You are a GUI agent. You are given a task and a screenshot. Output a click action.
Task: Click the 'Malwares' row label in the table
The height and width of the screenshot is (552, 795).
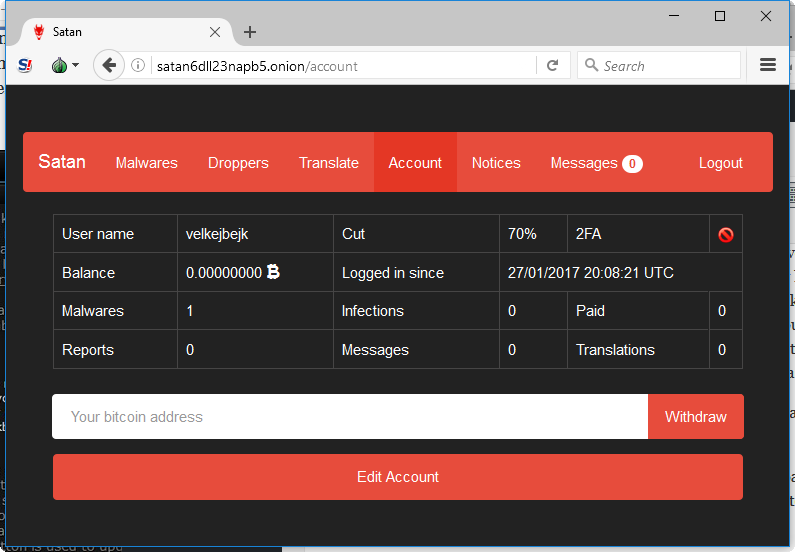[x=93, y=311]
